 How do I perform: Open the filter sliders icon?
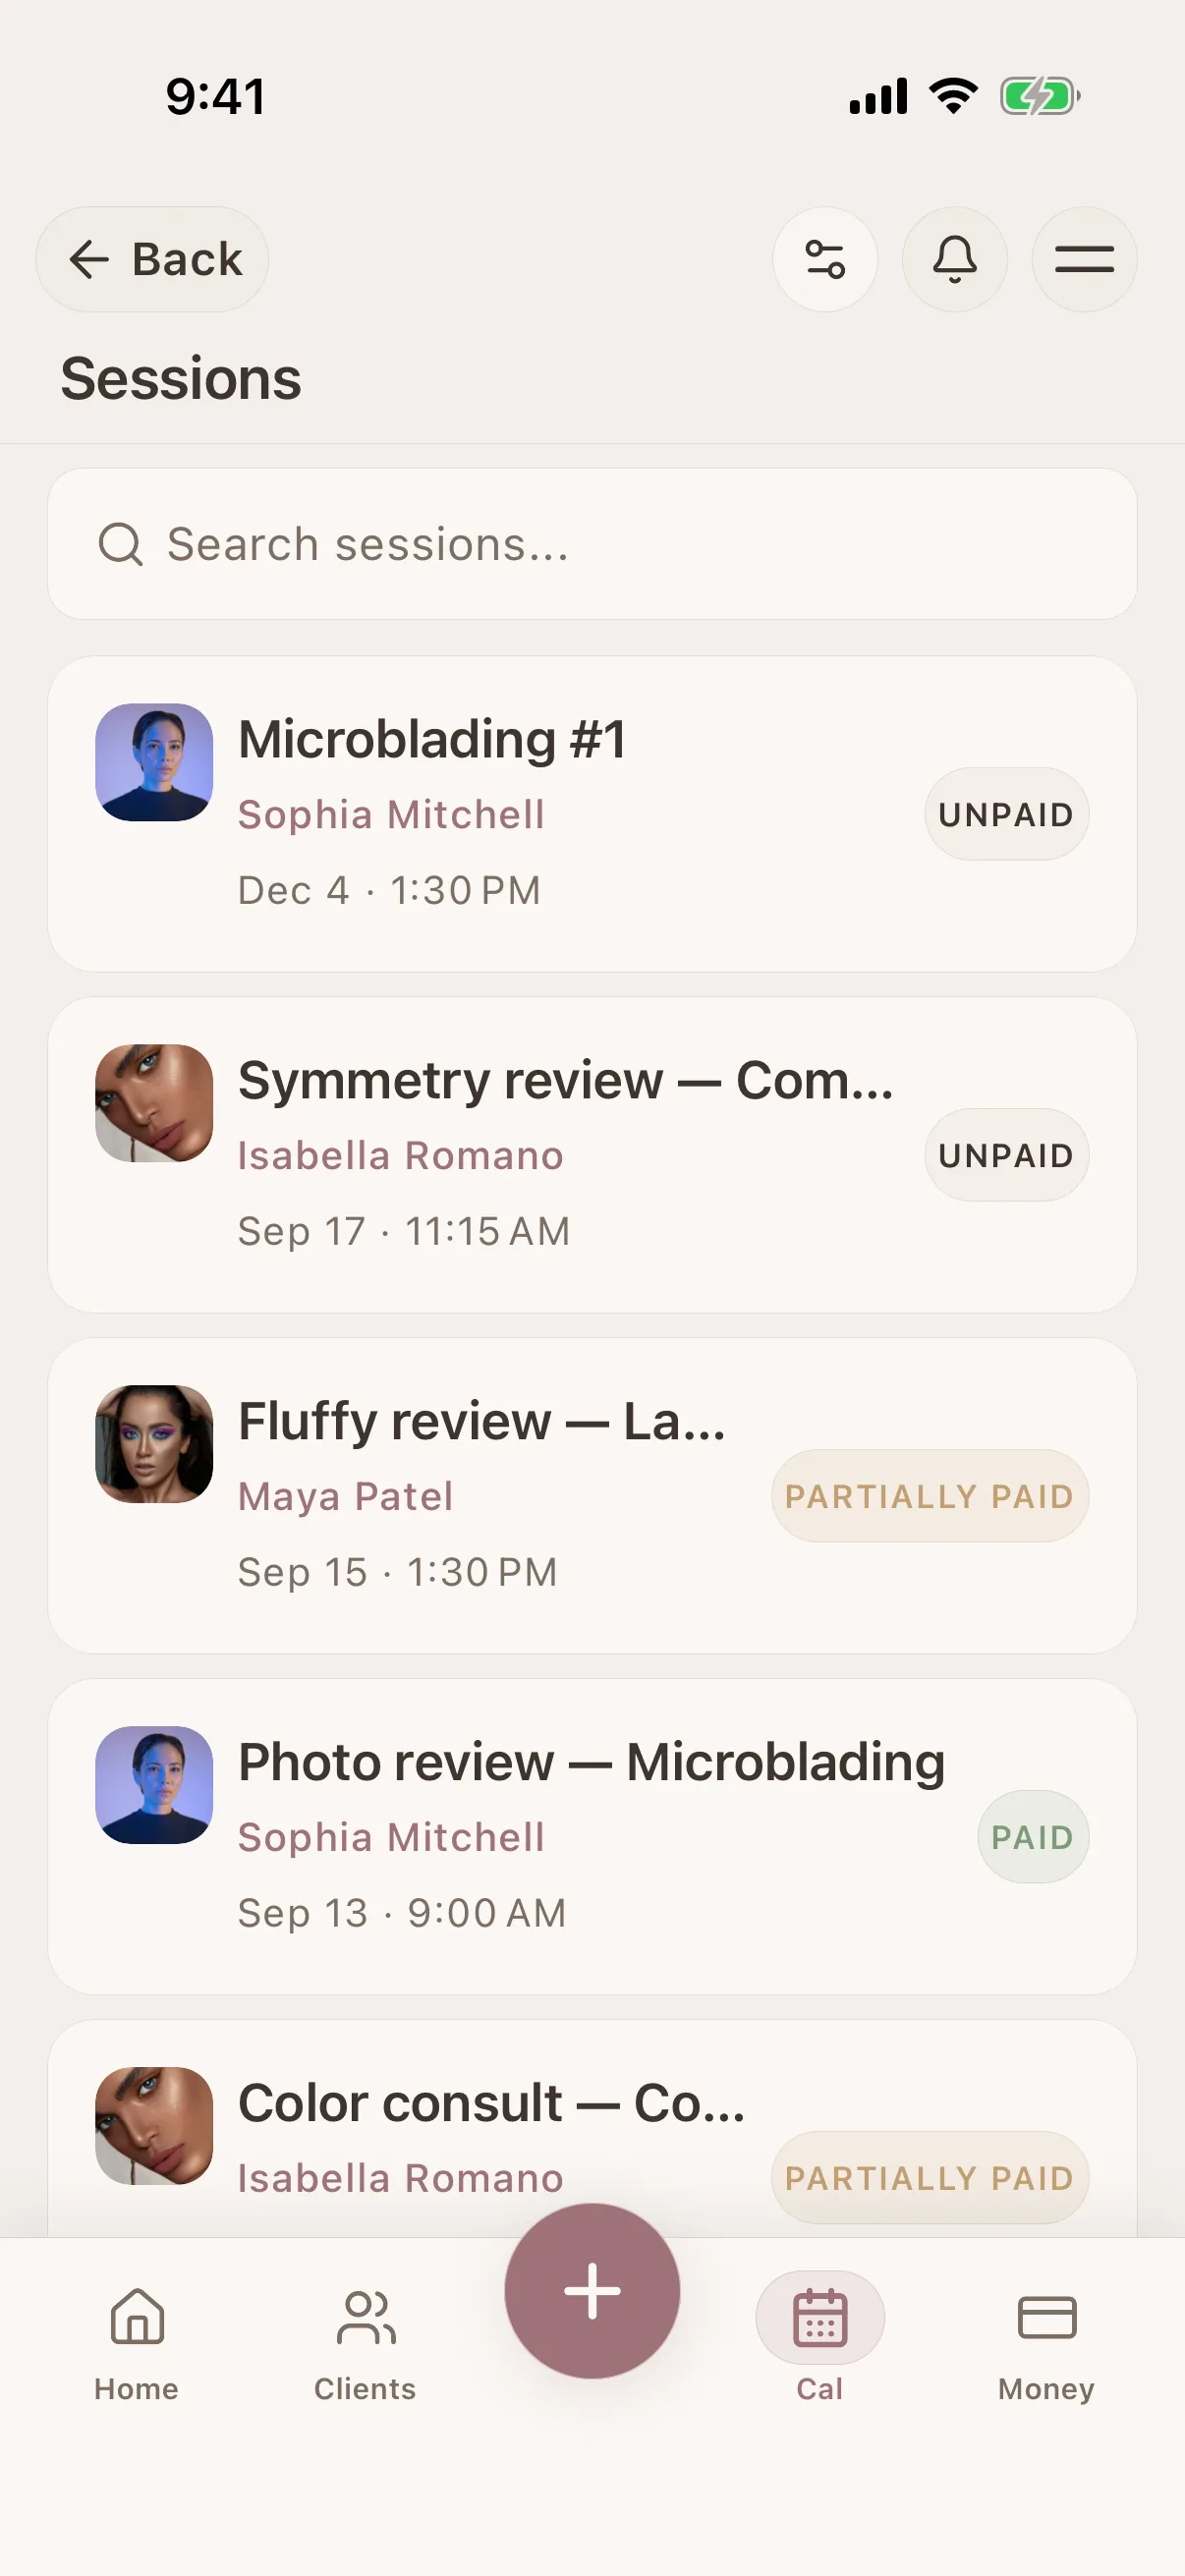pos(825,259)
